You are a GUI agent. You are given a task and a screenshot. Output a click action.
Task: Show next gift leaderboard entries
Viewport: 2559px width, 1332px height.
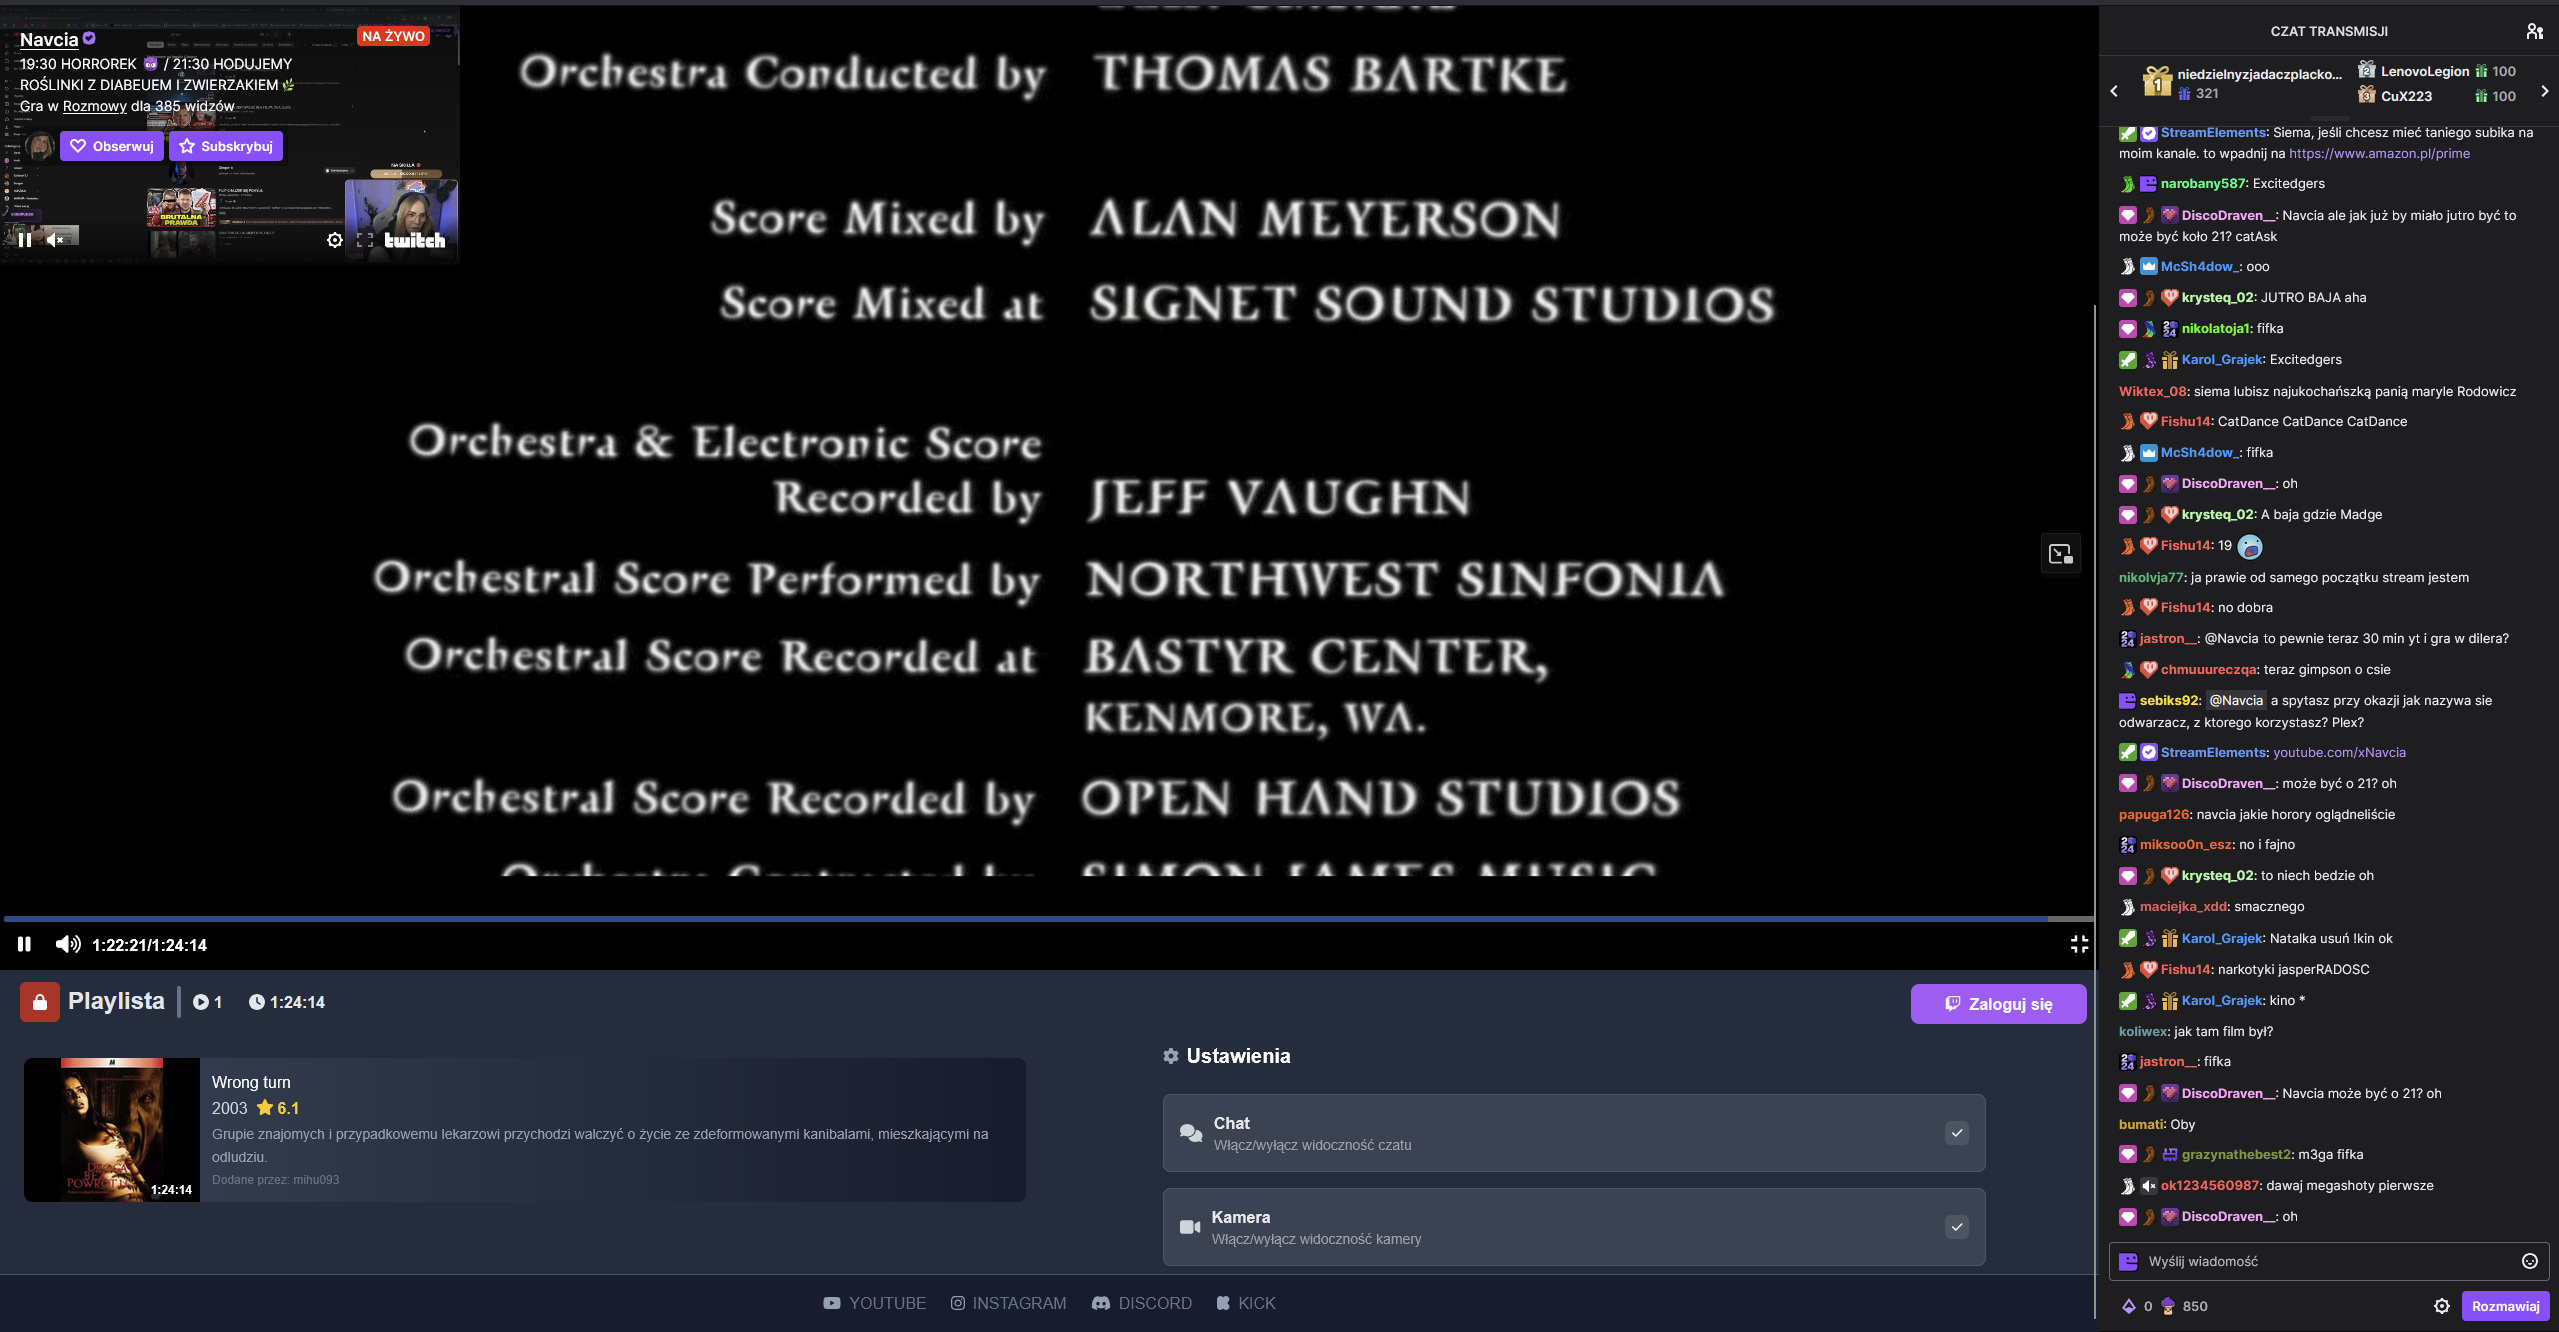2544,91
